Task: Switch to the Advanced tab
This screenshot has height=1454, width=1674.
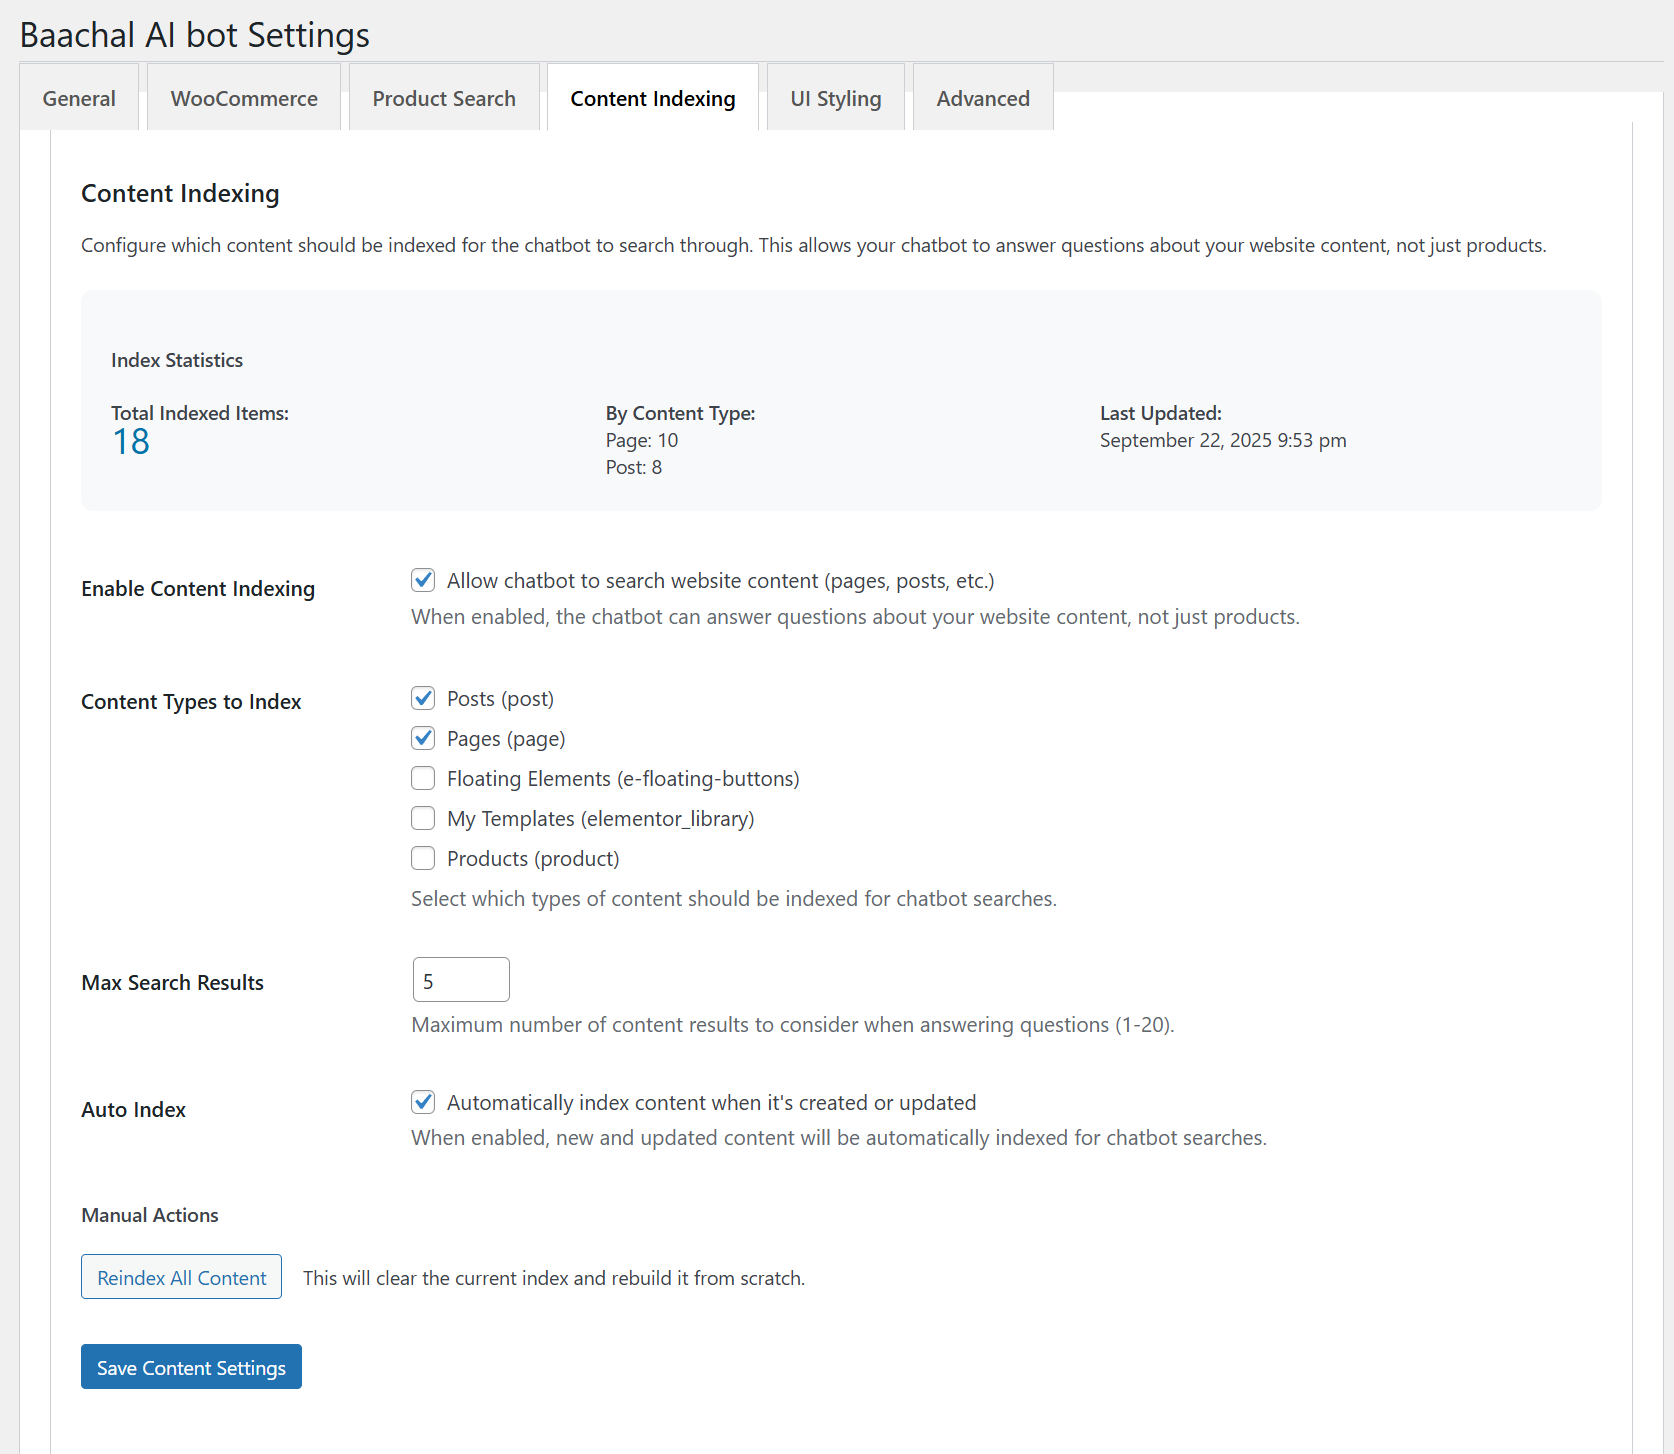Action: click(982, 97)
